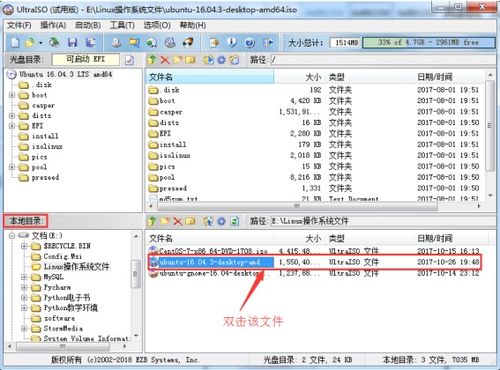The image size is (500, 370).
Task: Click the New file toolbar icon
Action: [x=15, y=43]
